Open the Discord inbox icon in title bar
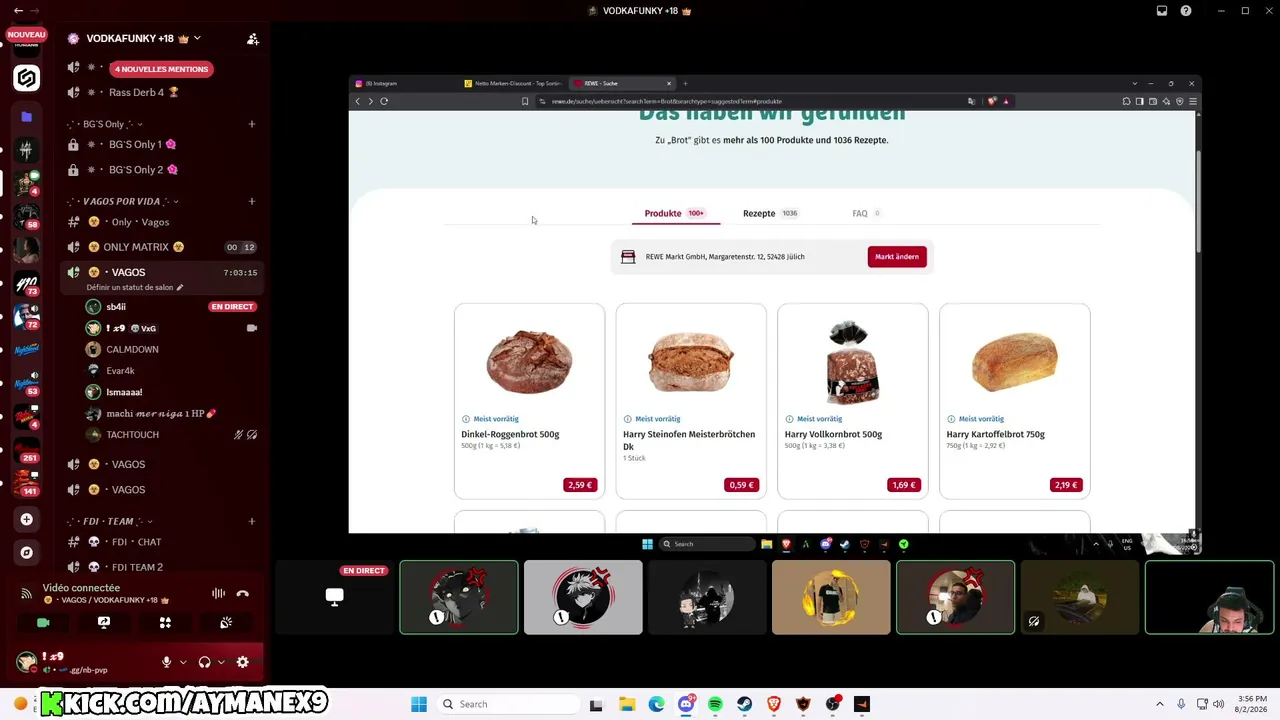Screen dimensions: 1280x720 1162,11
